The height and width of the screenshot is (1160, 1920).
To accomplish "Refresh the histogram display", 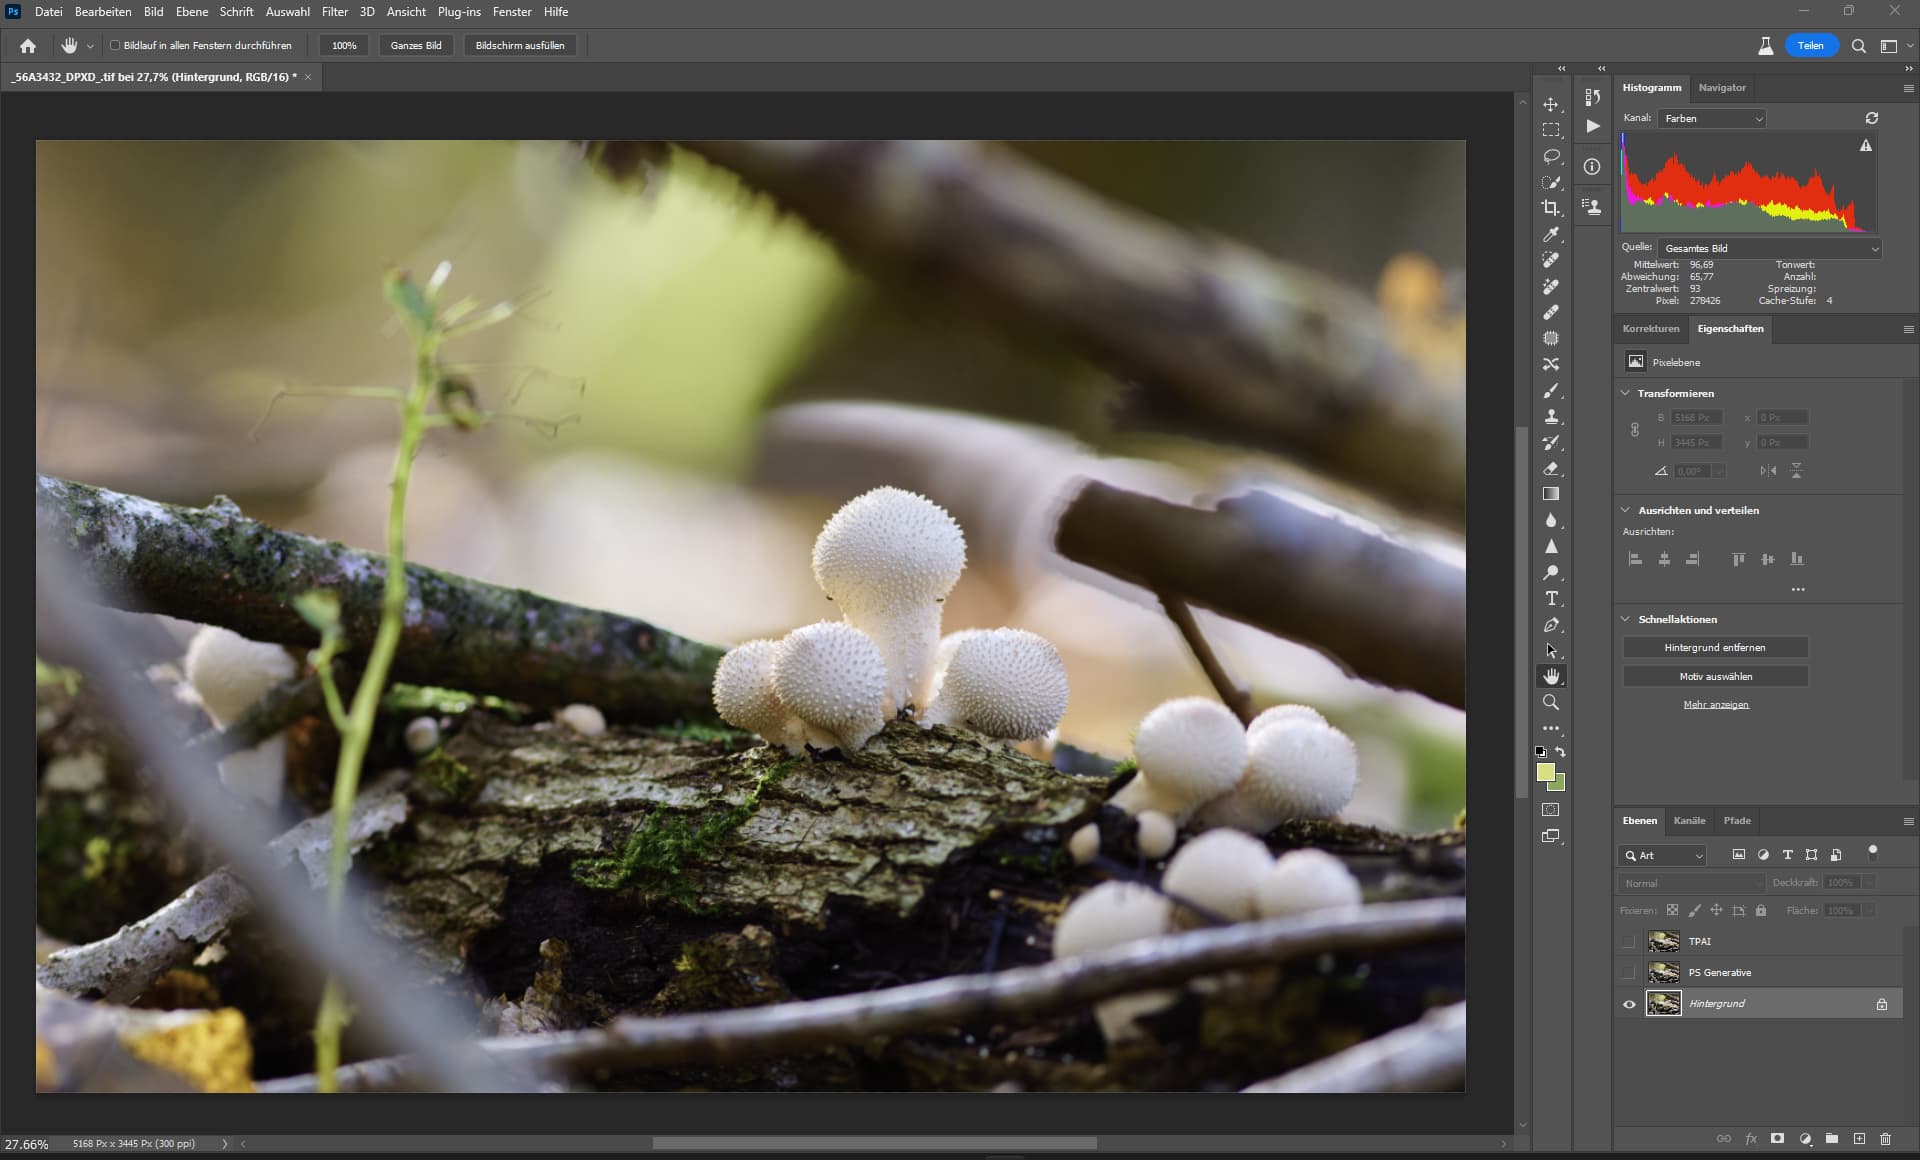I will 1871,118.
